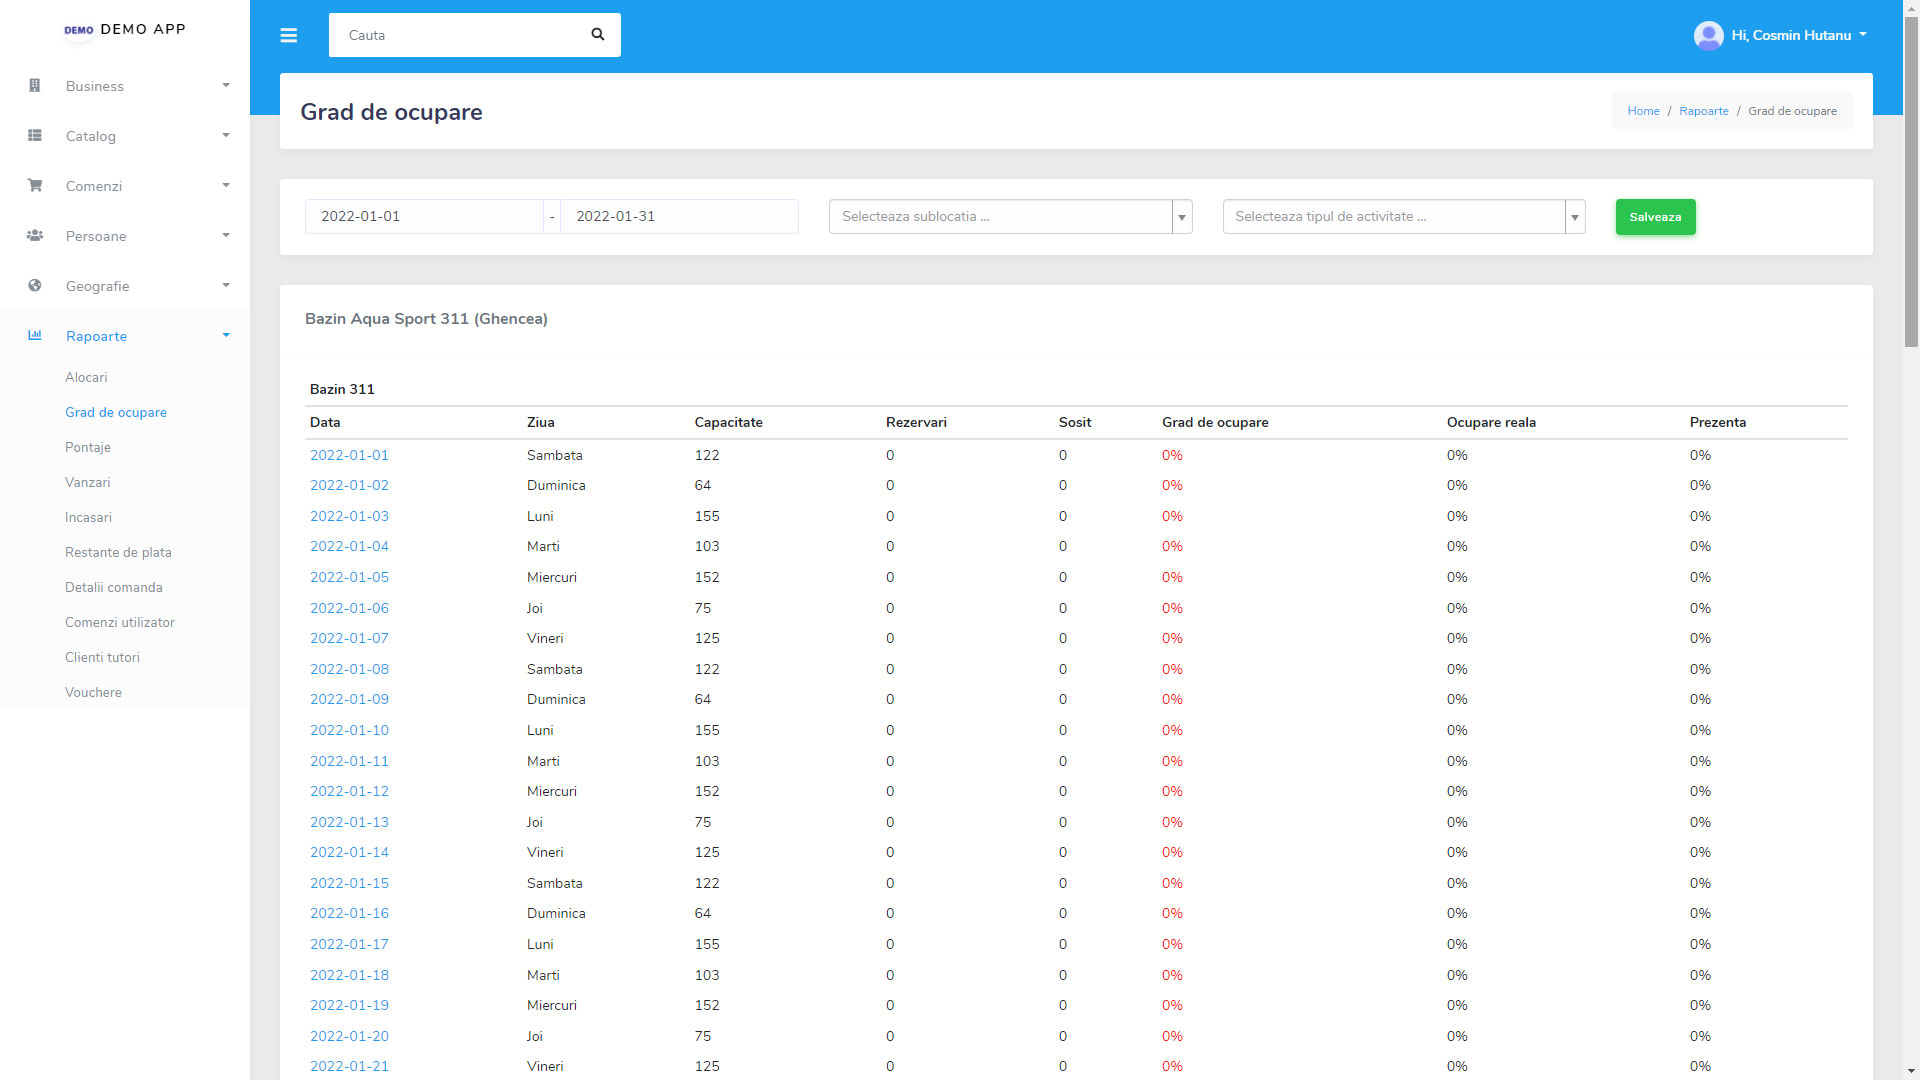Open the Selecteaza sublocatia dropdown
This screenshot has height=1080, width=1920.
pos(1010,217)
